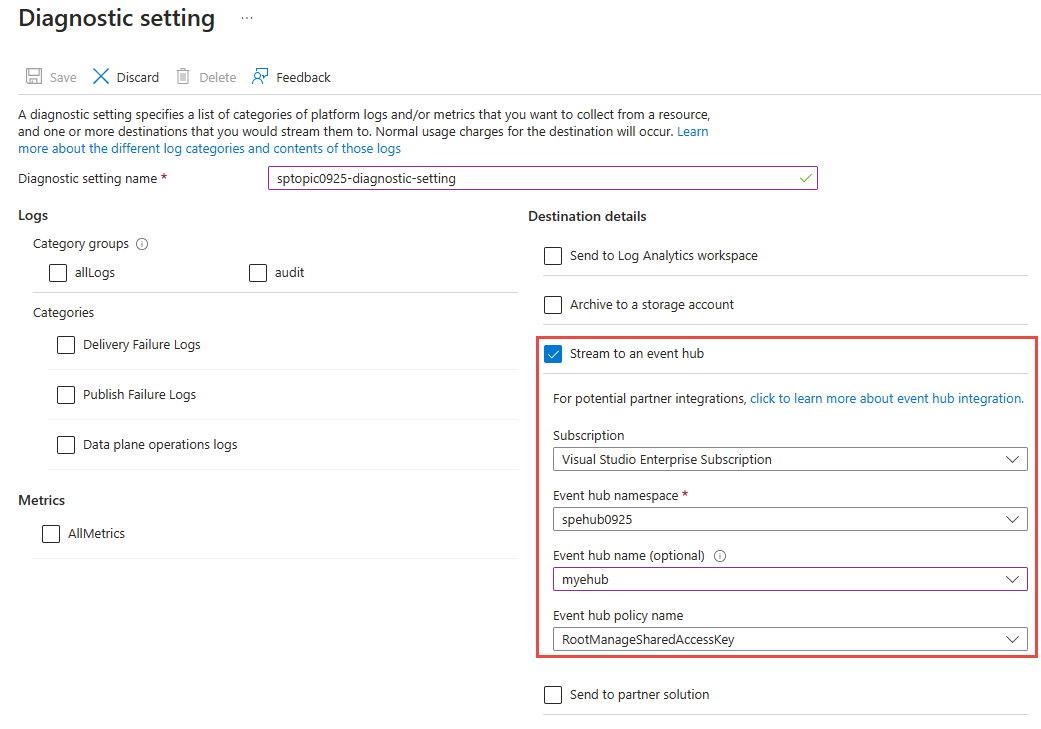
Task: Open the Subscription dropdown
Action: coord(790,460)
